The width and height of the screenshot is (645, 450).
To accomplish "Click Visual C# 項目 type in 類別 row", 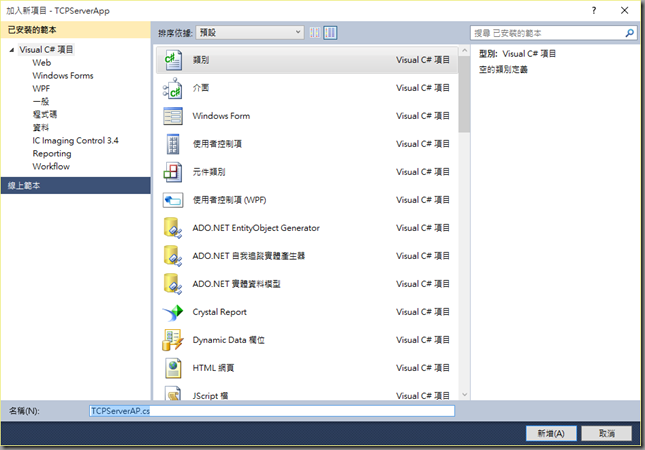I will 423,60.
